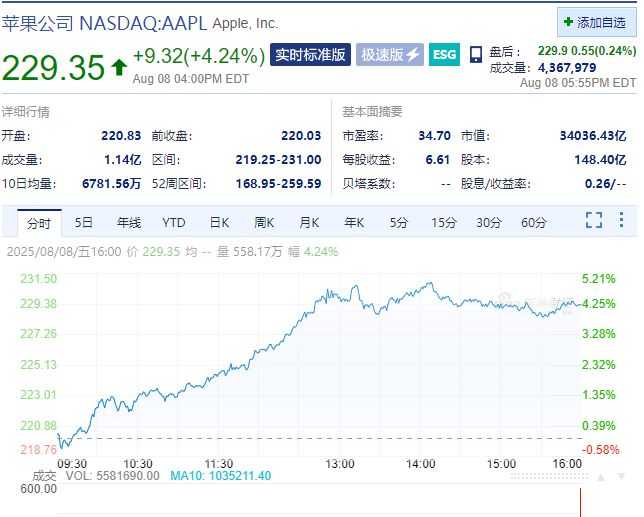Click the chart settings icon right of fullscreen
This screenshot has width=644, height=517.
coord(624,221)
